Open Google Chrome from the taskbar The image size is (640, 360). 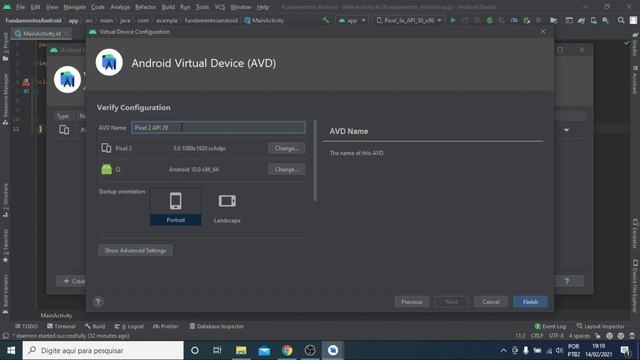[x=287, y=350]
